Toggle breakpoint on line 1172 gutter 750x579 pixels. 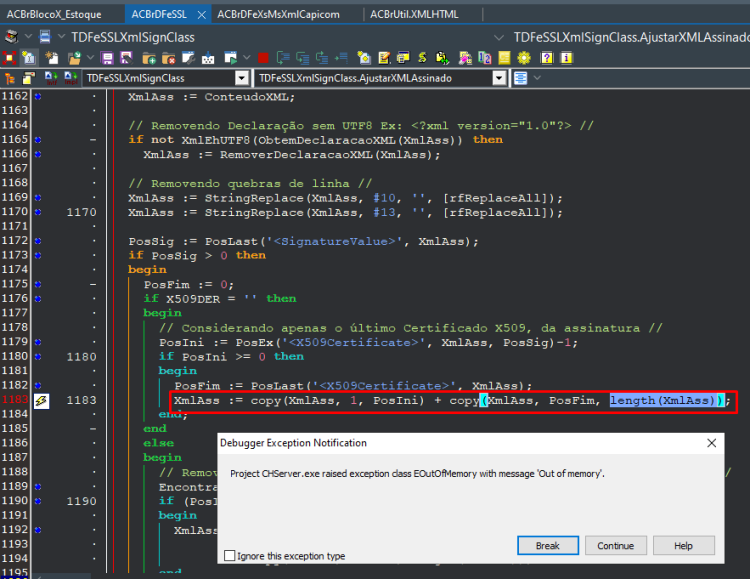38,241
